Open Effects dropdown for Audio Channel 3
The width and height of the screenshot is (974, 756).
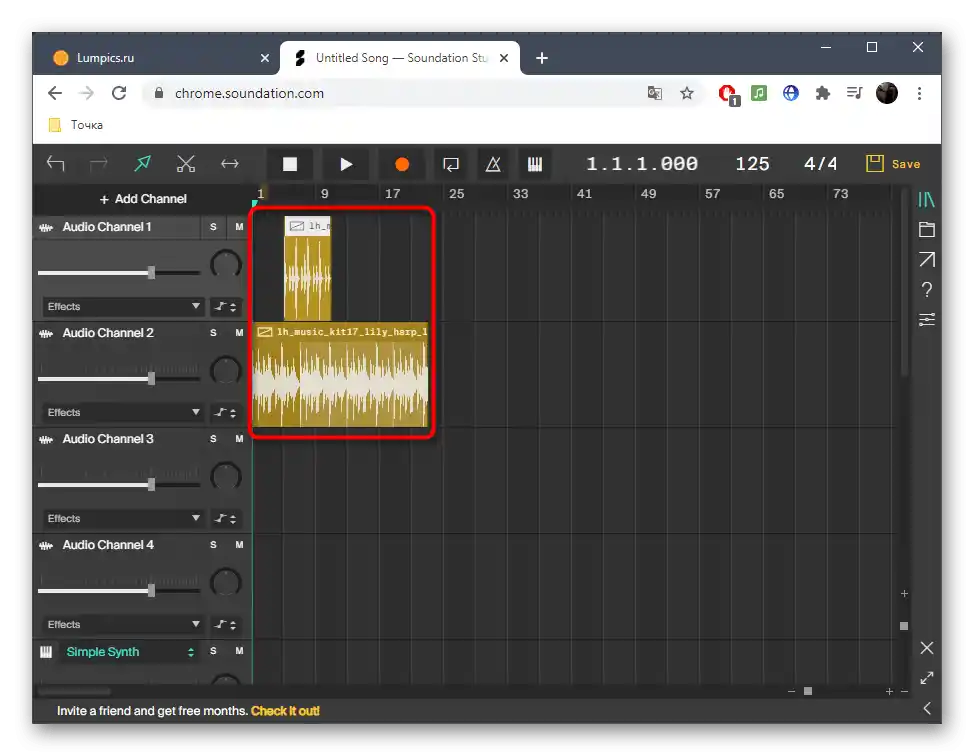123,518
